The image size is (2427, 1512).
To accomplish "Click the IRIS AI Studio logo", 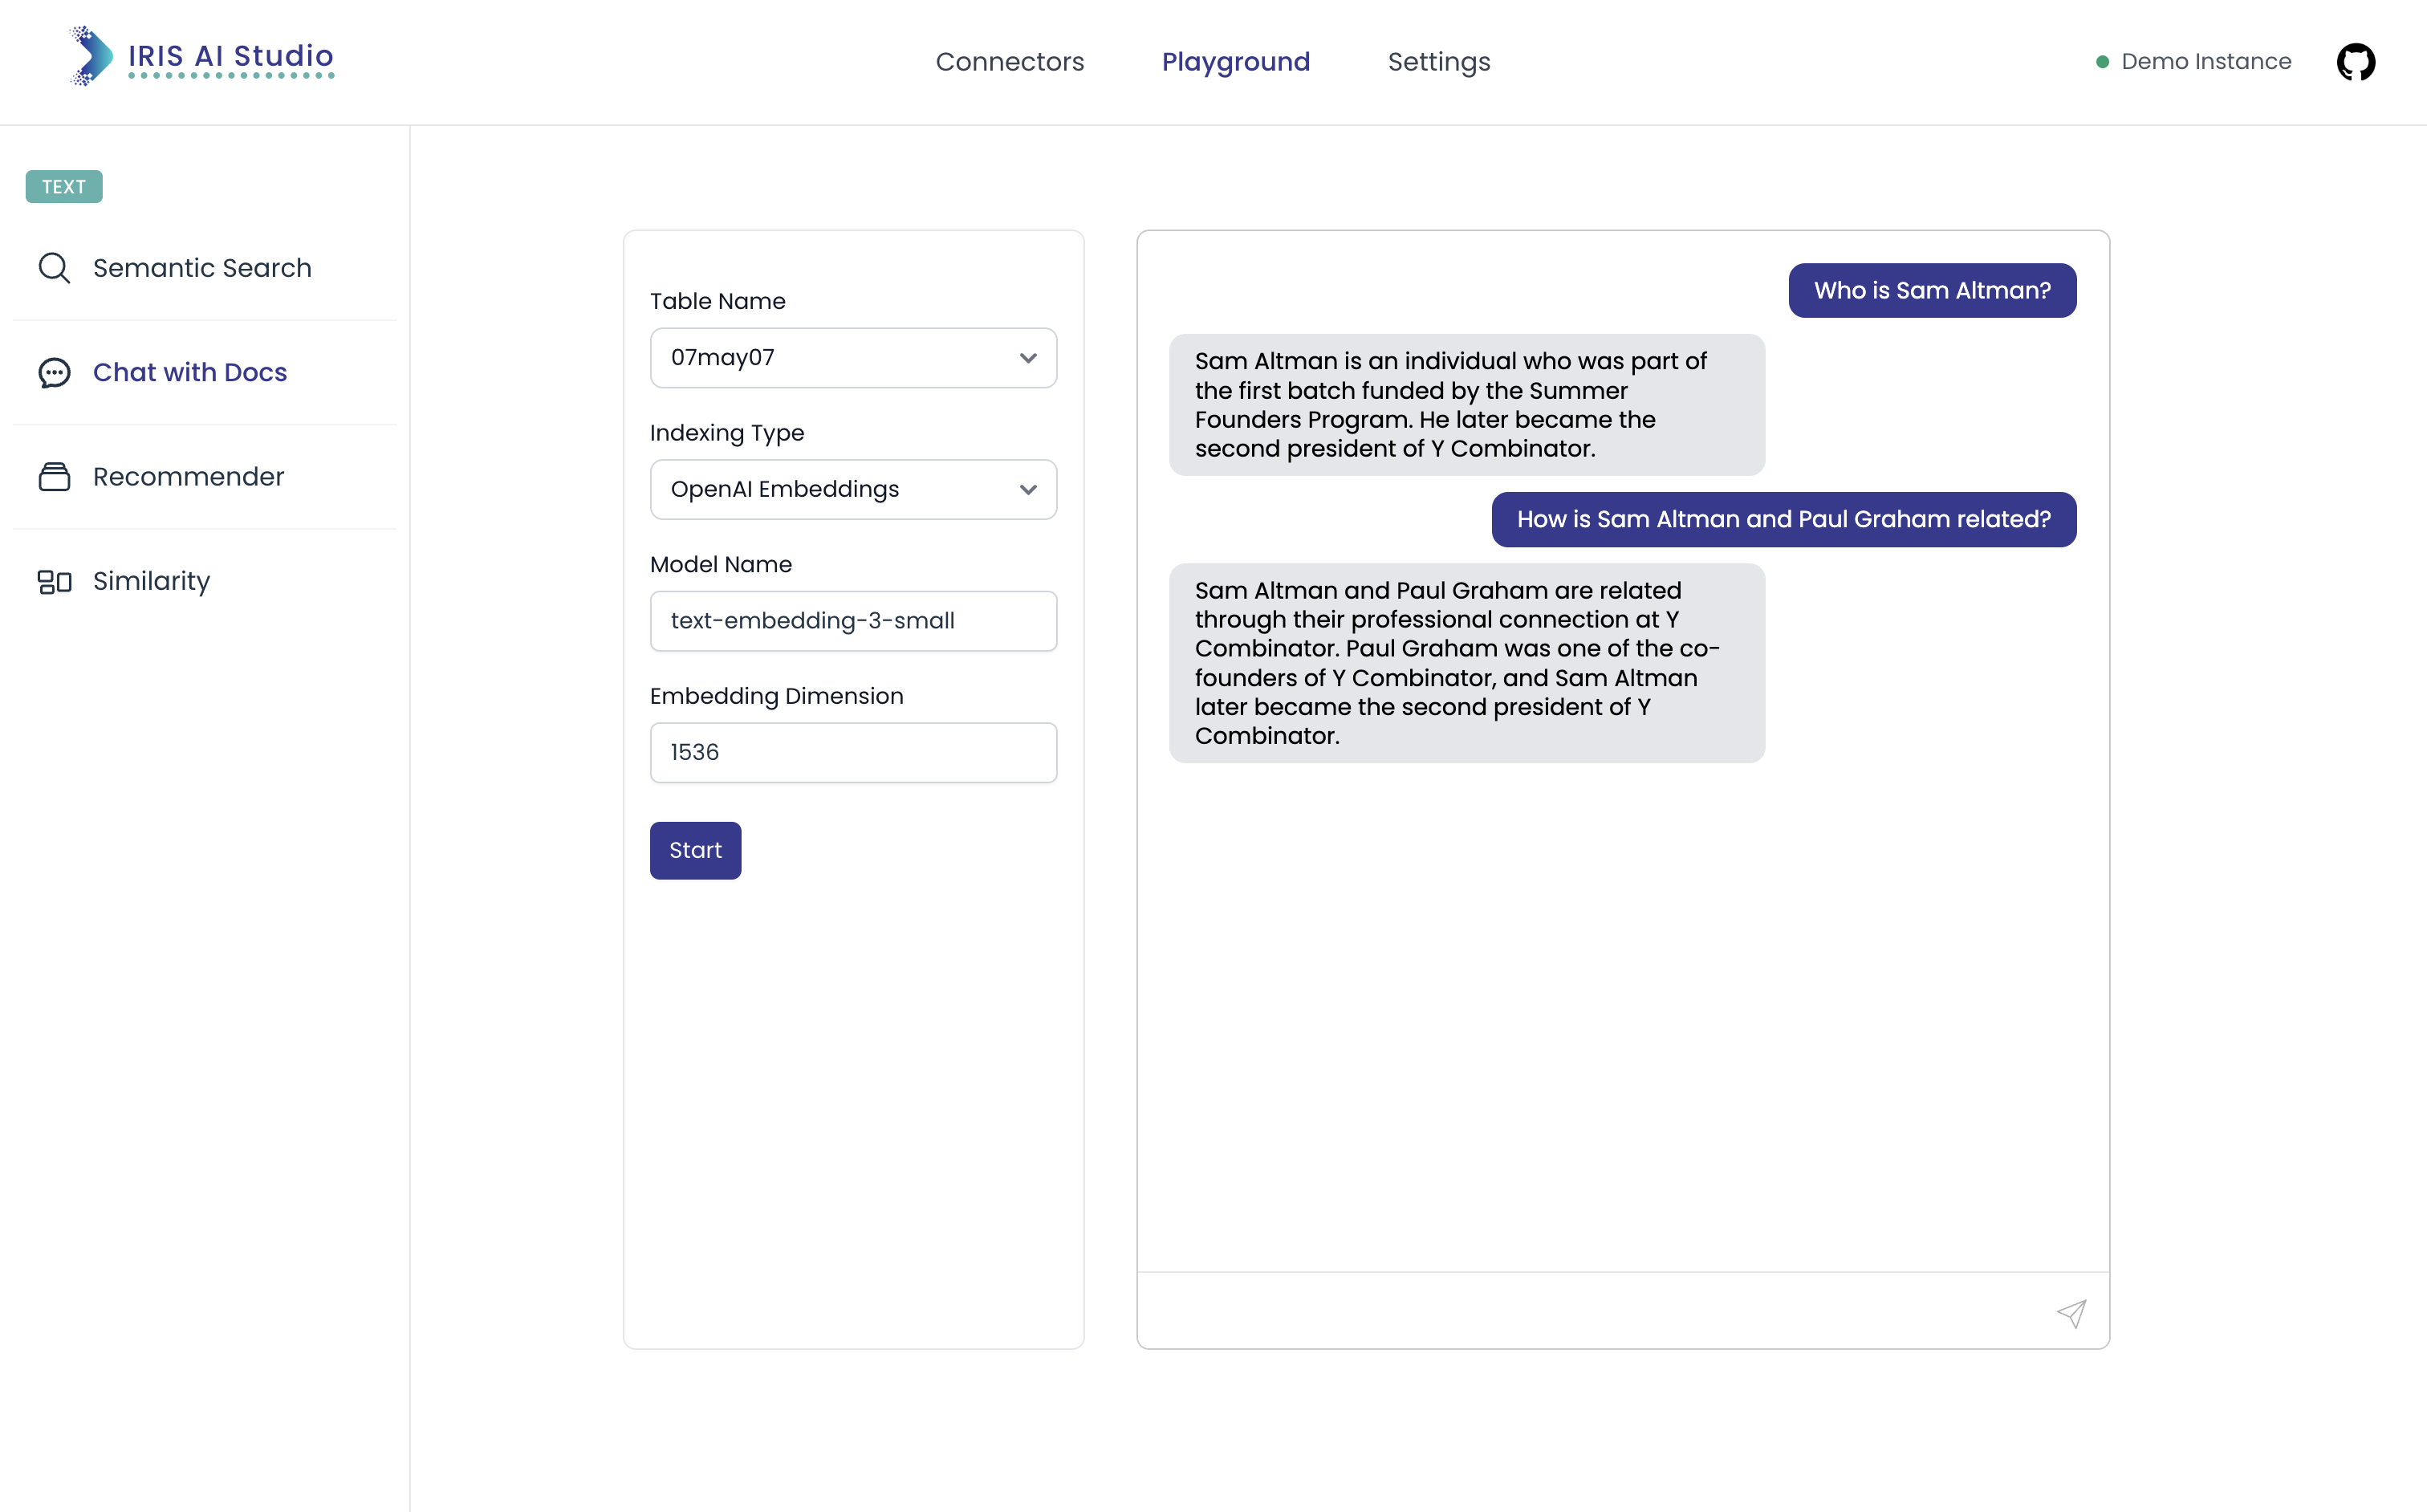I will [x=201, y=58].
